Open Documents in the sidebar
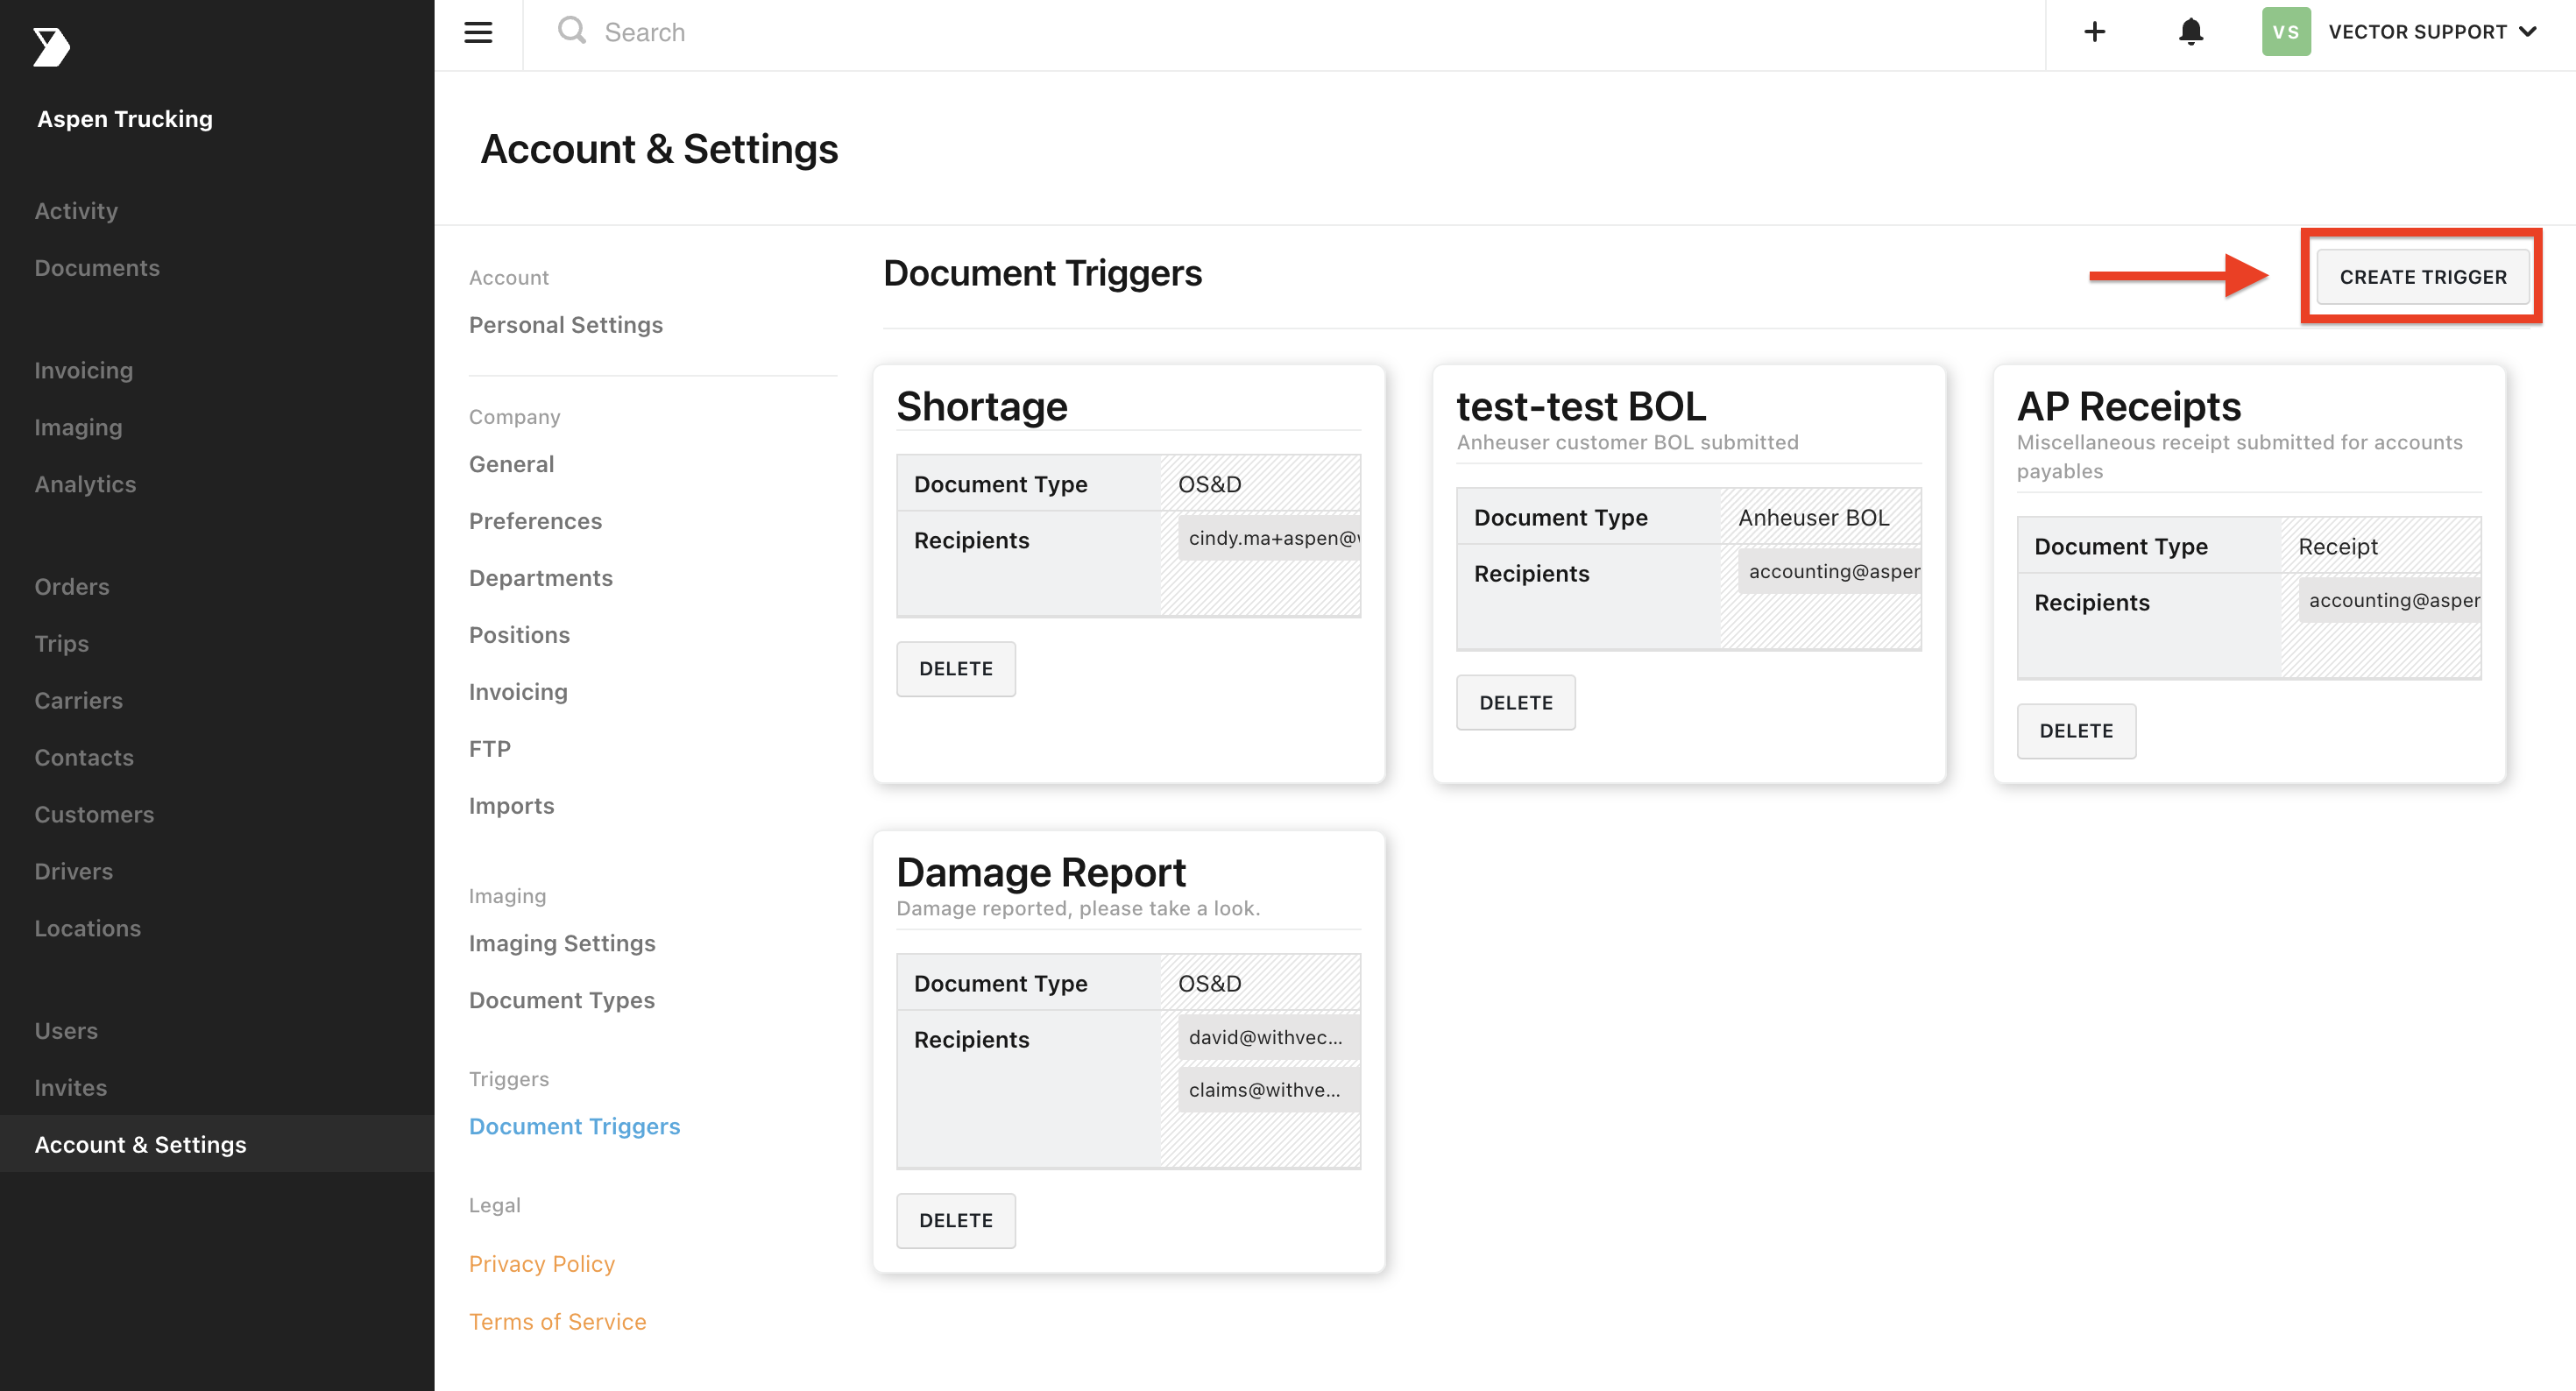Screen dimensions: 2576x1391 click(x=97, y=268)
